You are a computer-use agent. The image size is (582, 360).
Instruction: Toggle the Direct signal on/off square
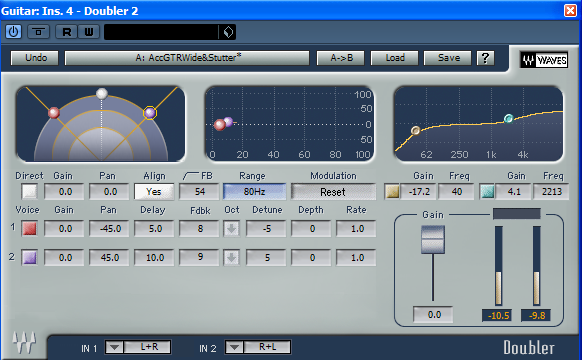click(x=29, y=192)
